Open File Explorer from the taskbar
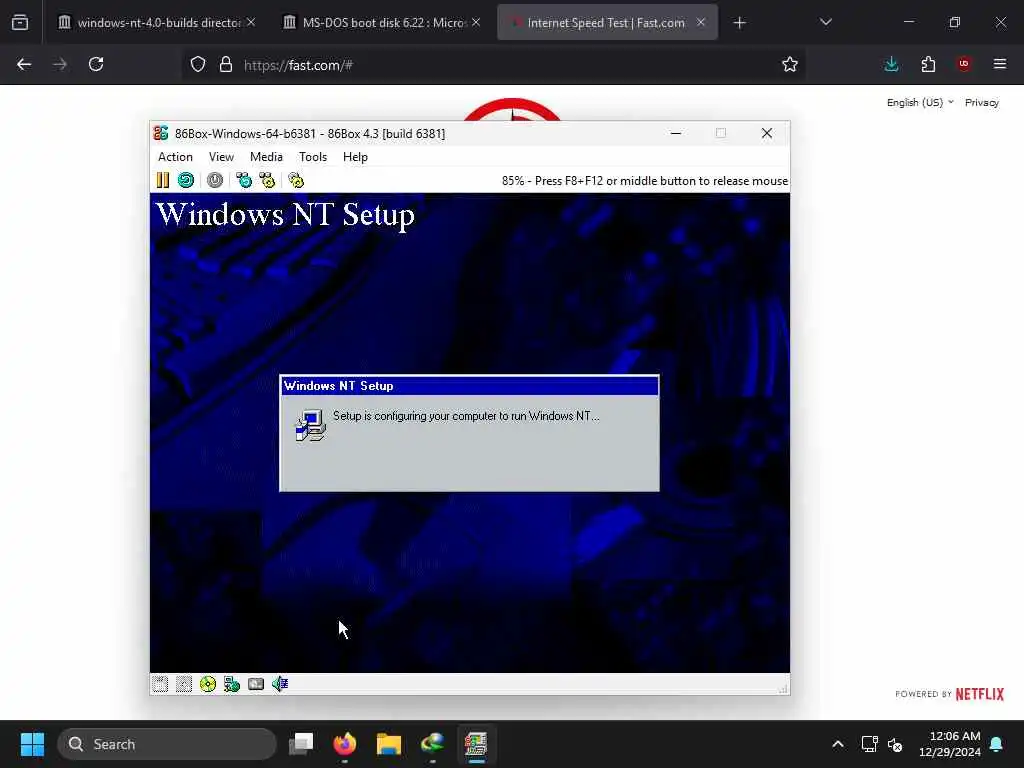 [x=389, y=744]
